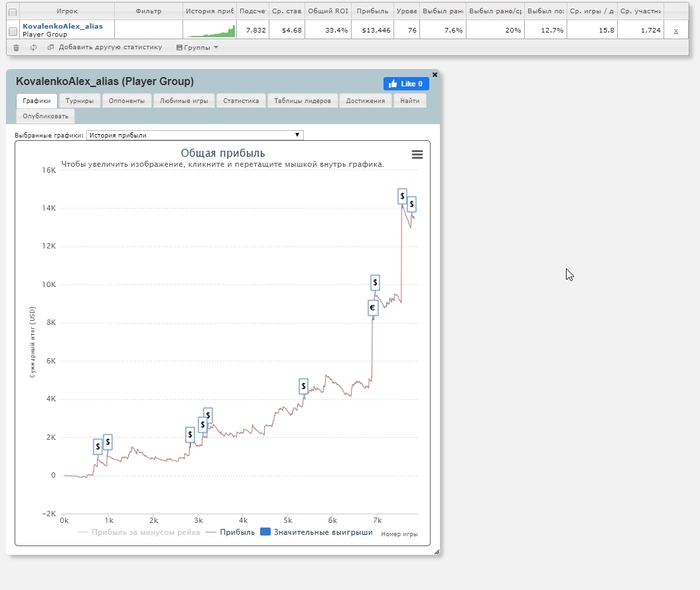This screenshot has width=700, height=590.
Task: Click the 12.7% value cell
Action: pos(546,30)
